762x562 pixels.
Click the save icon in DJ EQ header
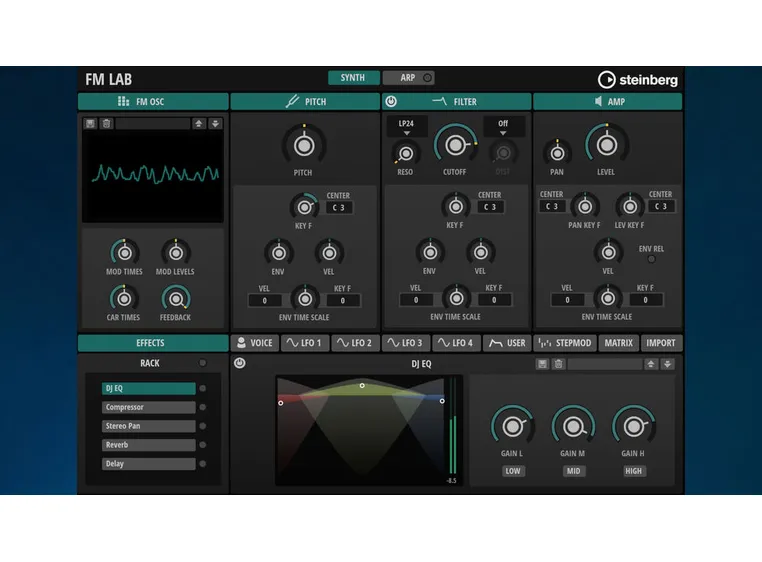coord(542,364)
